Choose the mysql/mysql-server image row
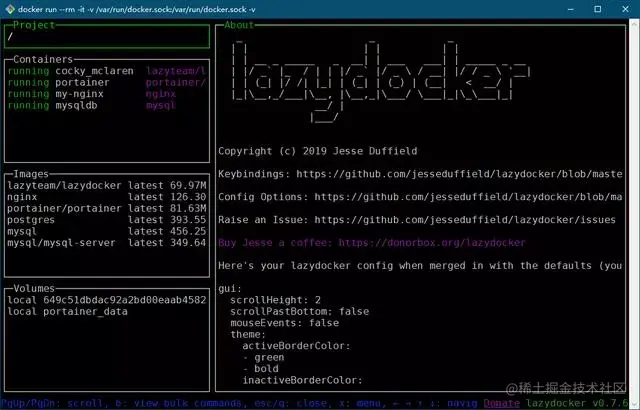Screen dimensions: 640x410 click(107, 243)
